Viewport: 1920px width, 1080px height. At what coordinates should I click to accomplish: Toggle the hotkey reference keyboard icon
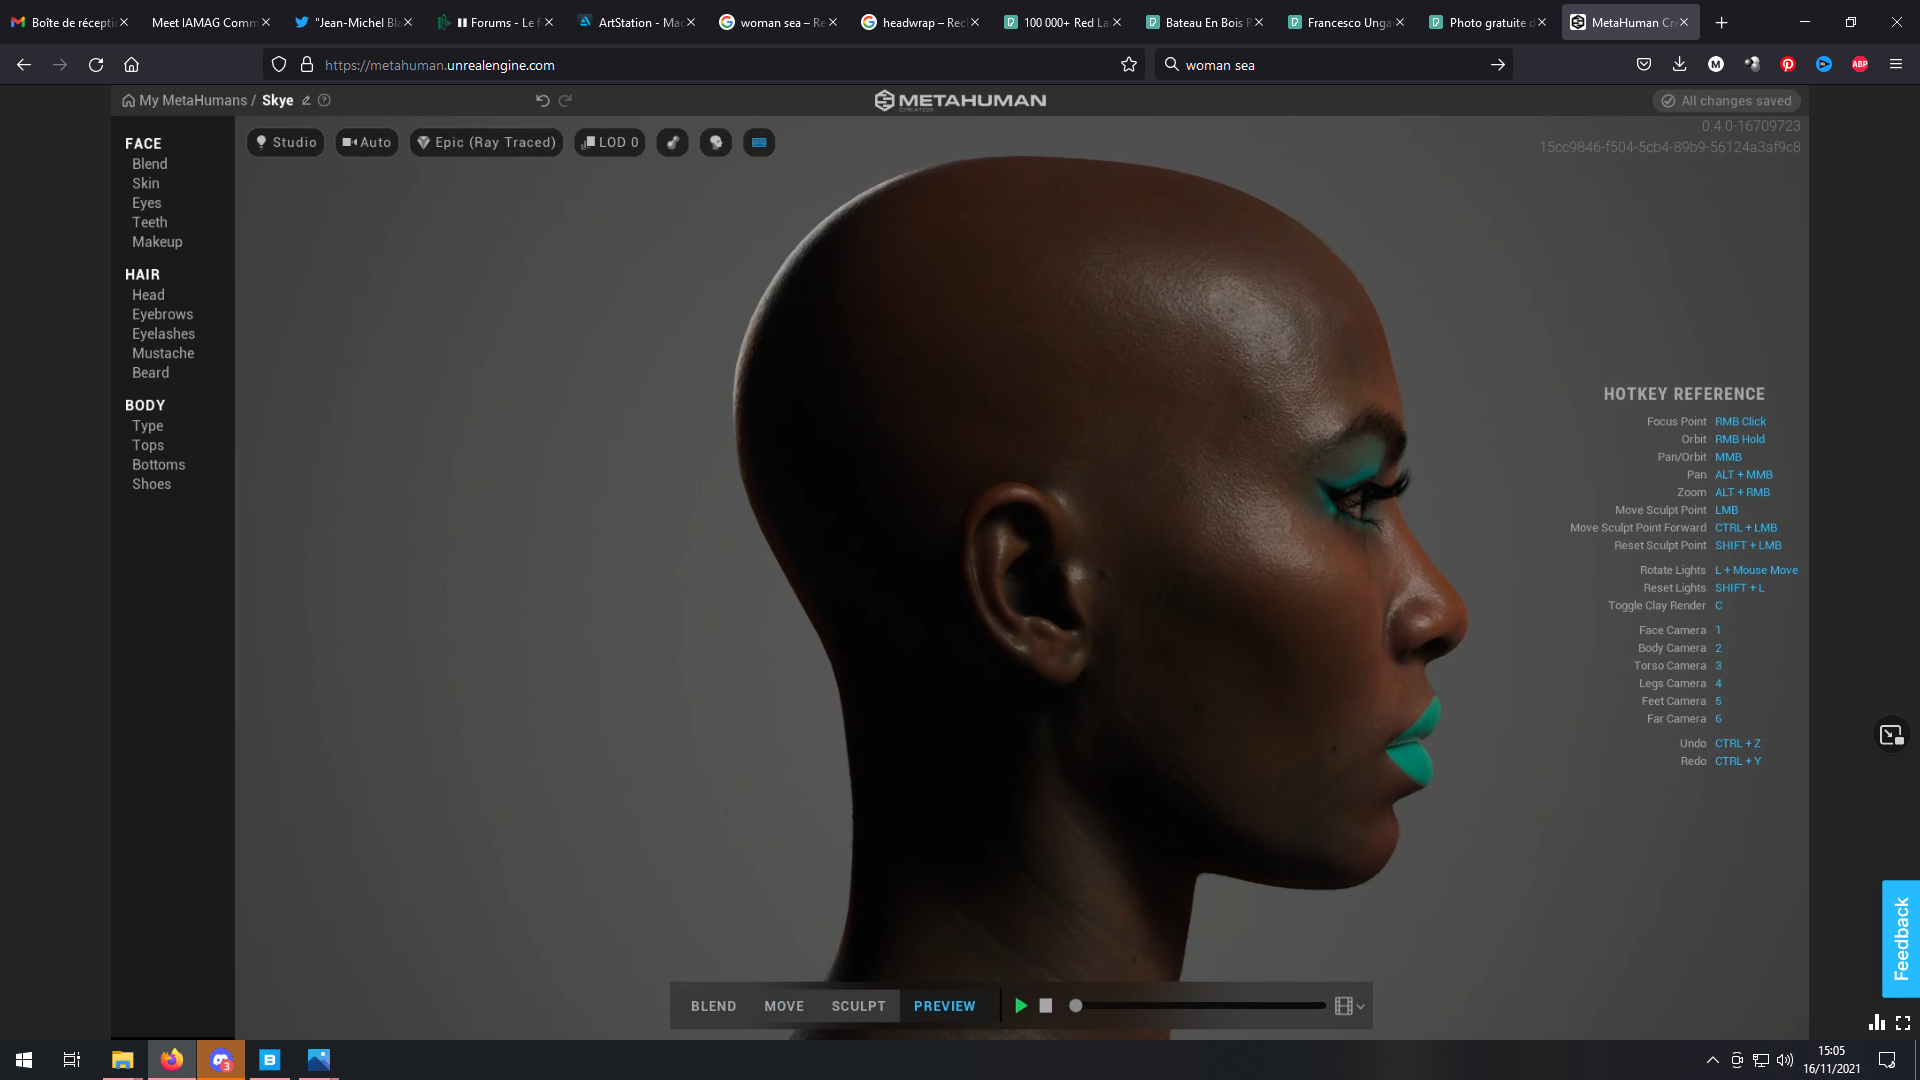point(759,142)
